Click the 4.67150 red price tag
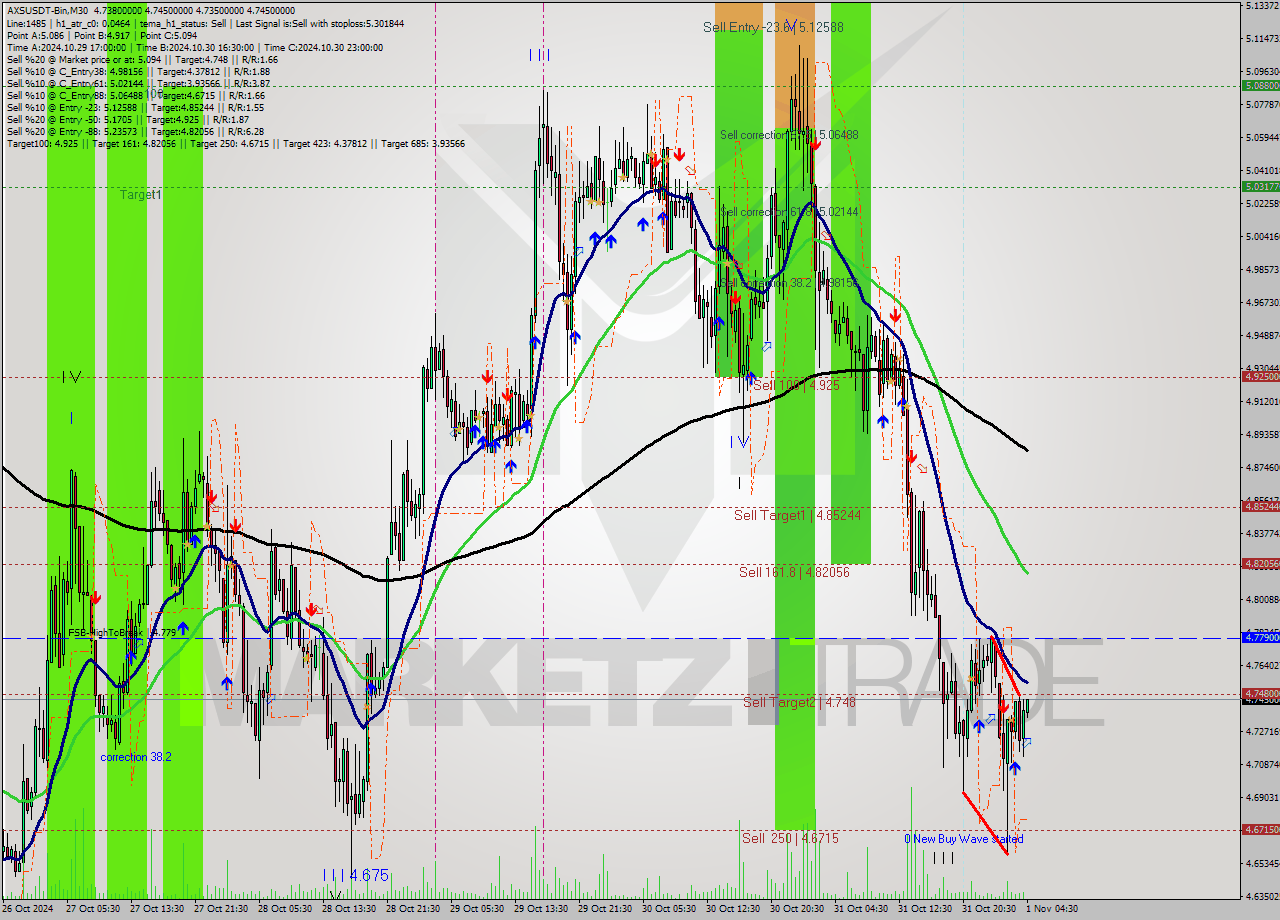1280x920 pixels. coord(1260,829)
